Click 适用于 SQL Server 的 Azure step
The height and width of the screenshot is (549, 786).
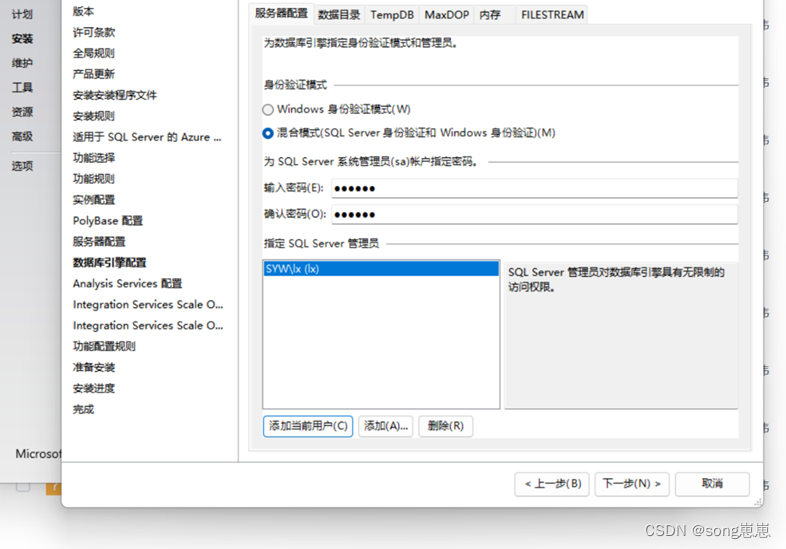(147, 137)
